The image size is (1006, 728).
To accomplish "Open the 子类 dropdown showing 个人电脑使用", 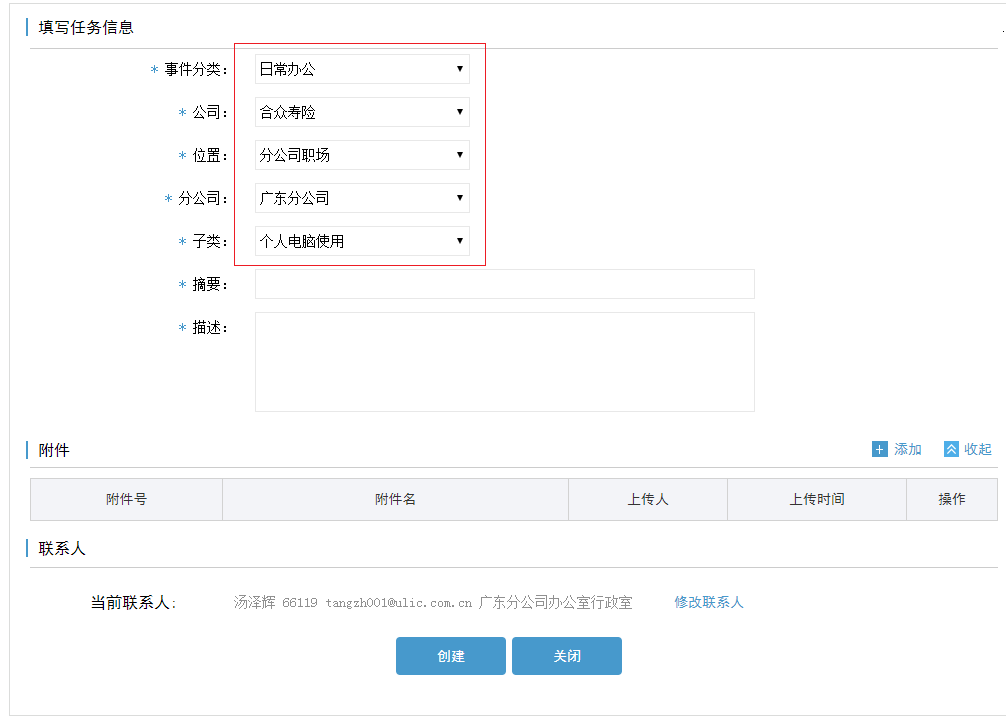I will pos(362,241).
